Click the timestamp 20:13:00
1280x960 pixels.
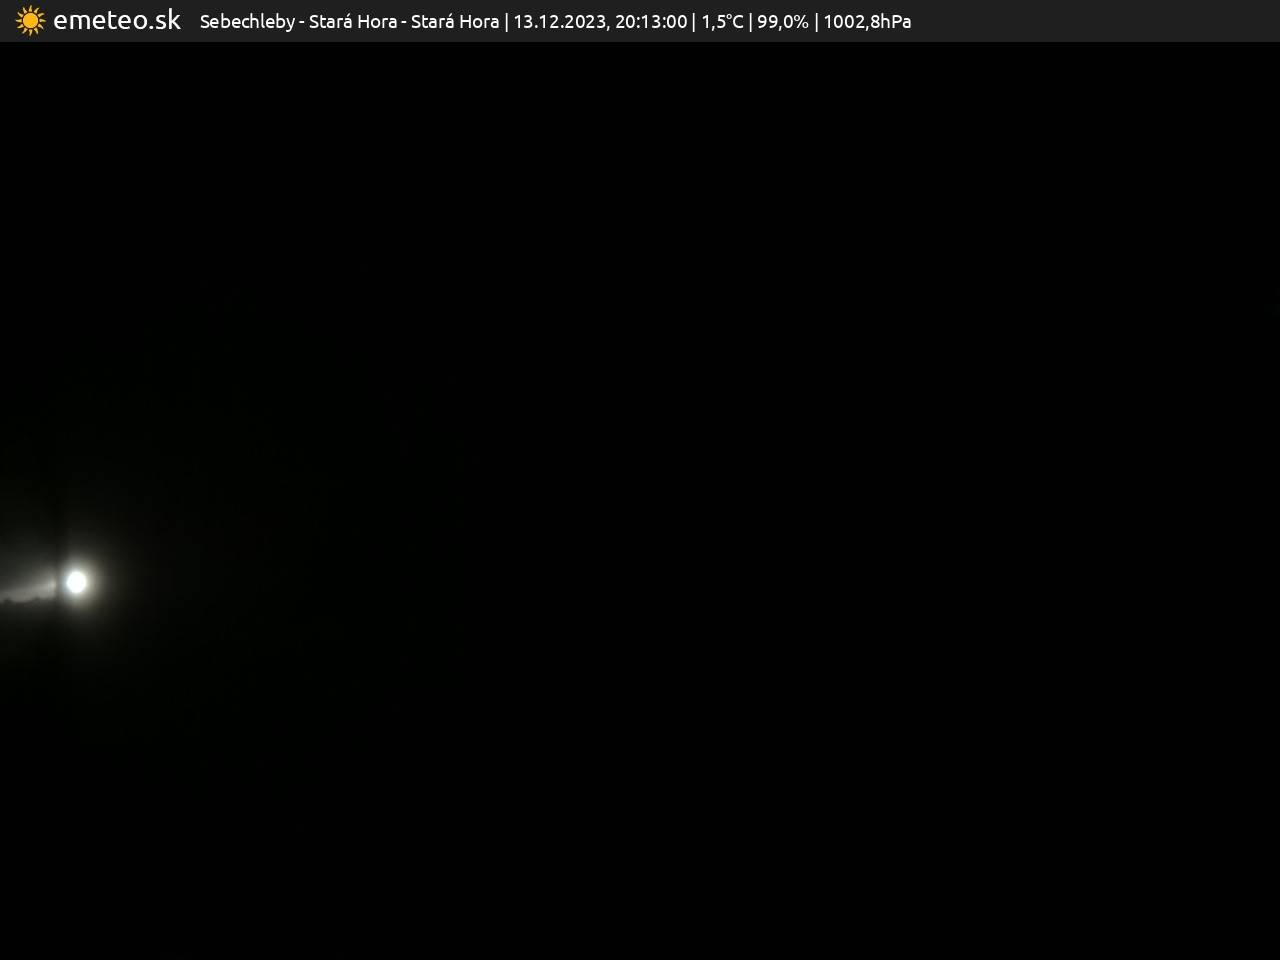pos(651,22)
